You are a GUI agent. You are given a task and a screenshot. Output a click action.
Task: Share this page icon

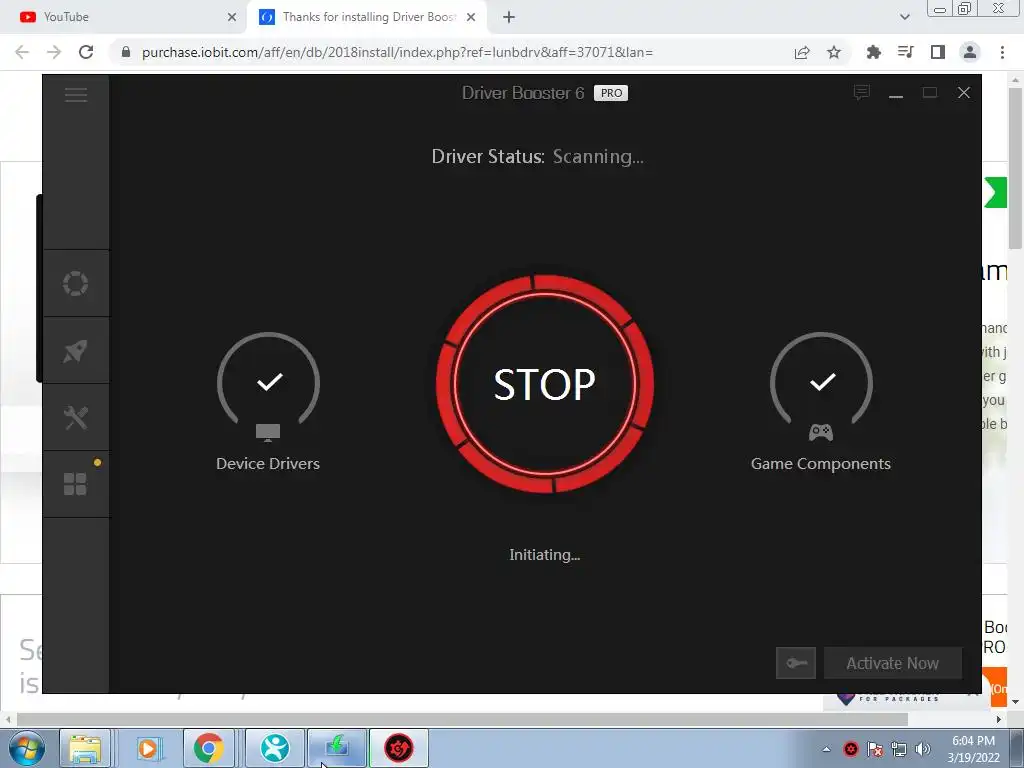pos(802,52)
